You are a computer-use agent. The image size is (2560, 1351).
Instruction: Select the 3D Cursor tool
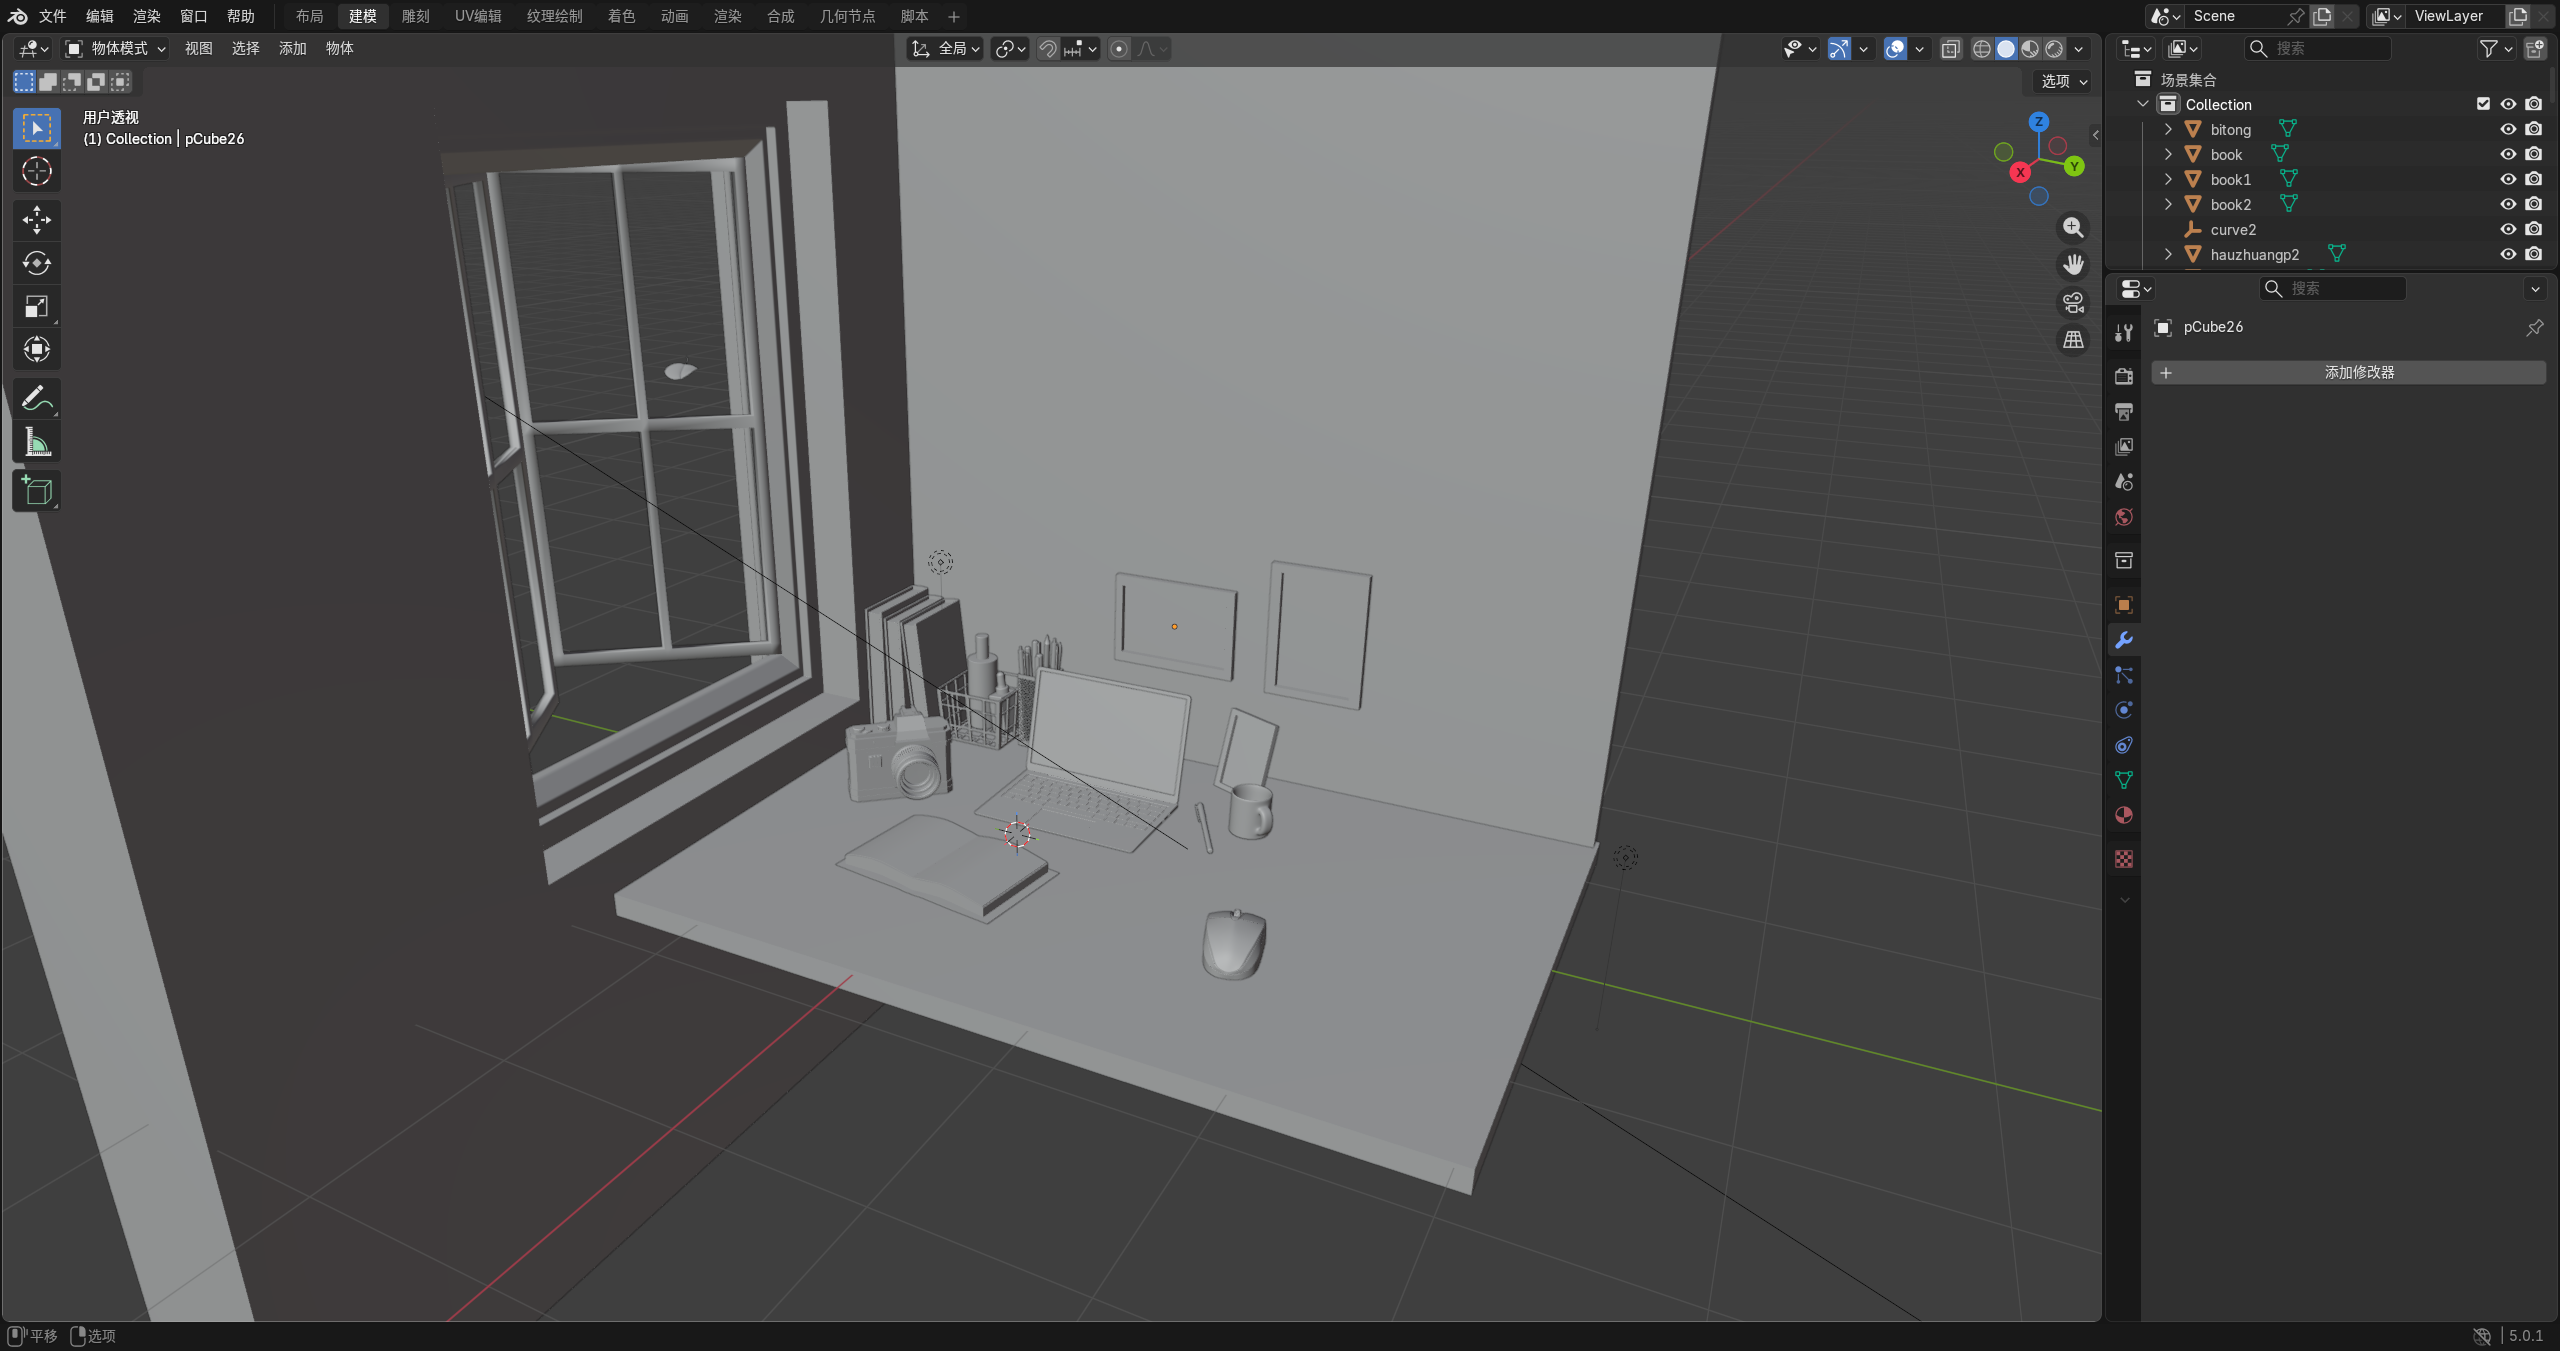[37, 172]
